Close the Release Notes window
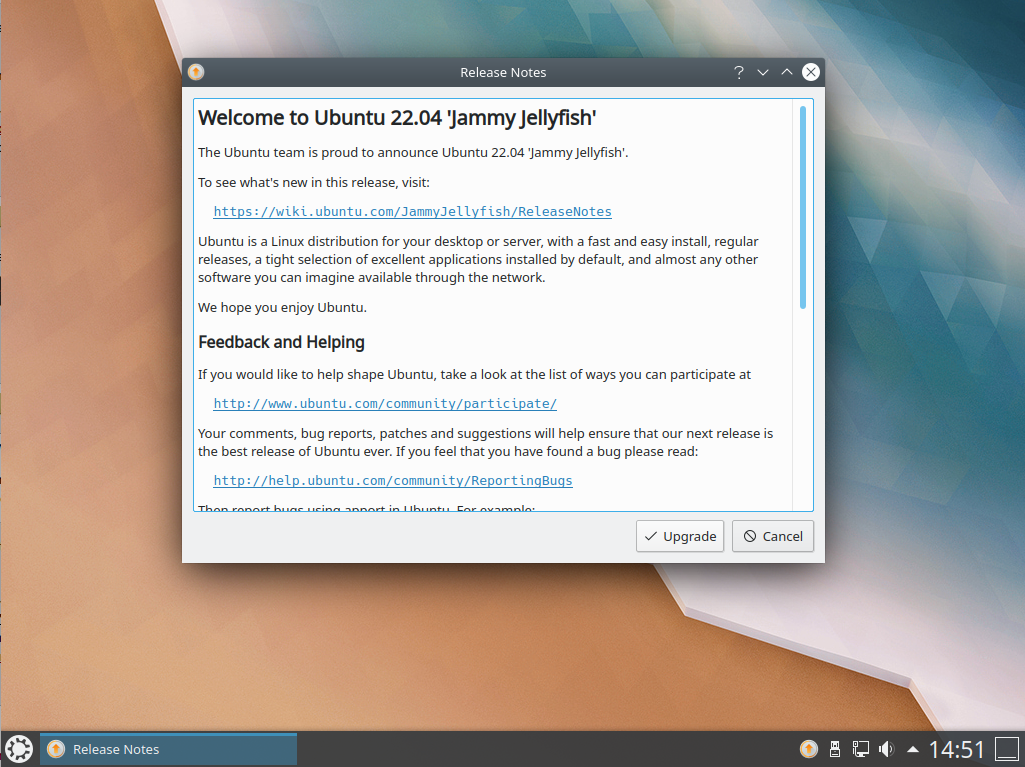This screenshot has height=767, width=1025. pos(811,73)
